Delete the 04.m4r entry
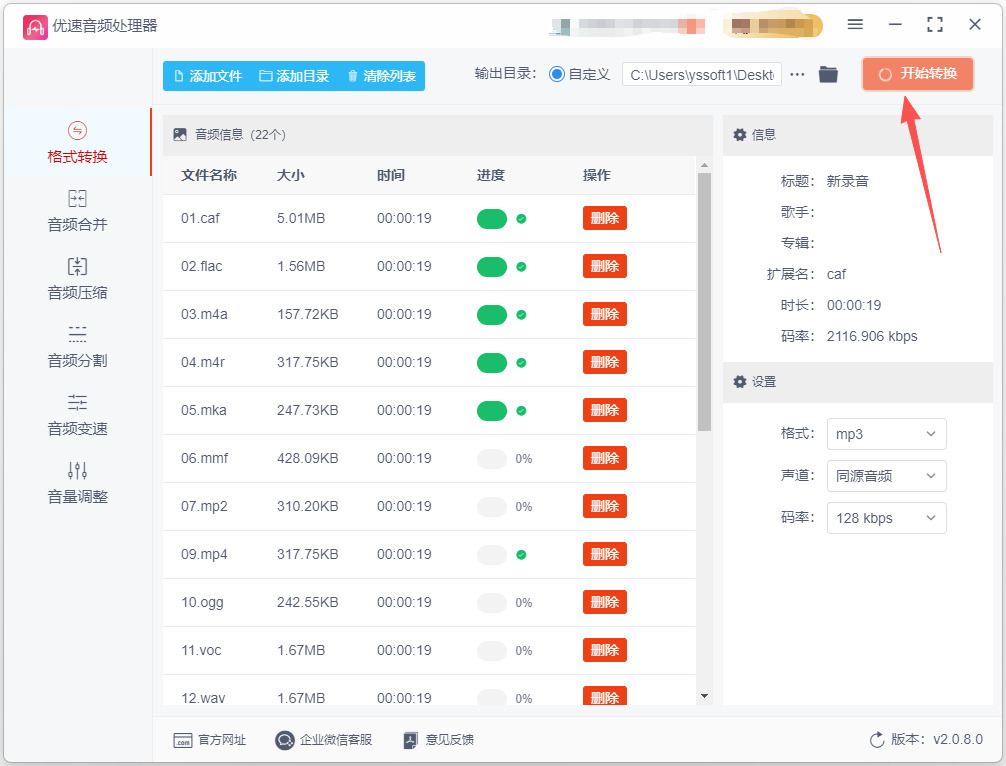The image size is (1006, 766). tap(604, 362)
